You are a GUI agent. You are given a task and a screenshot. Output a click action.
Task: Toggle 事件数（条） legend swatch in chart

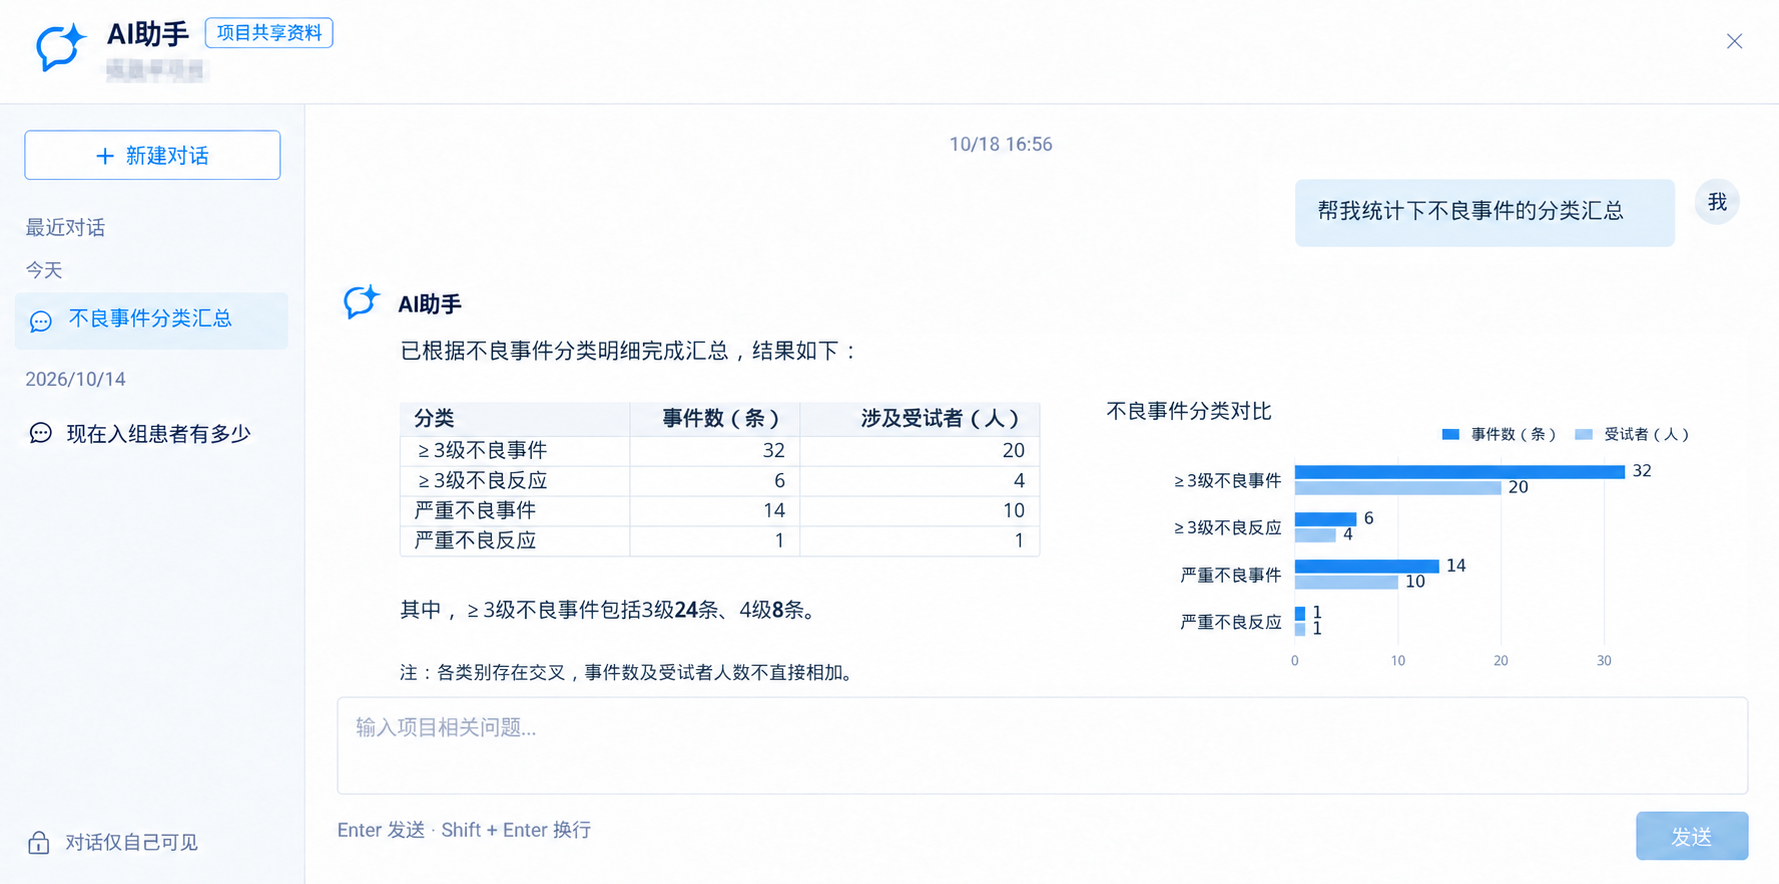[1451, 434]
